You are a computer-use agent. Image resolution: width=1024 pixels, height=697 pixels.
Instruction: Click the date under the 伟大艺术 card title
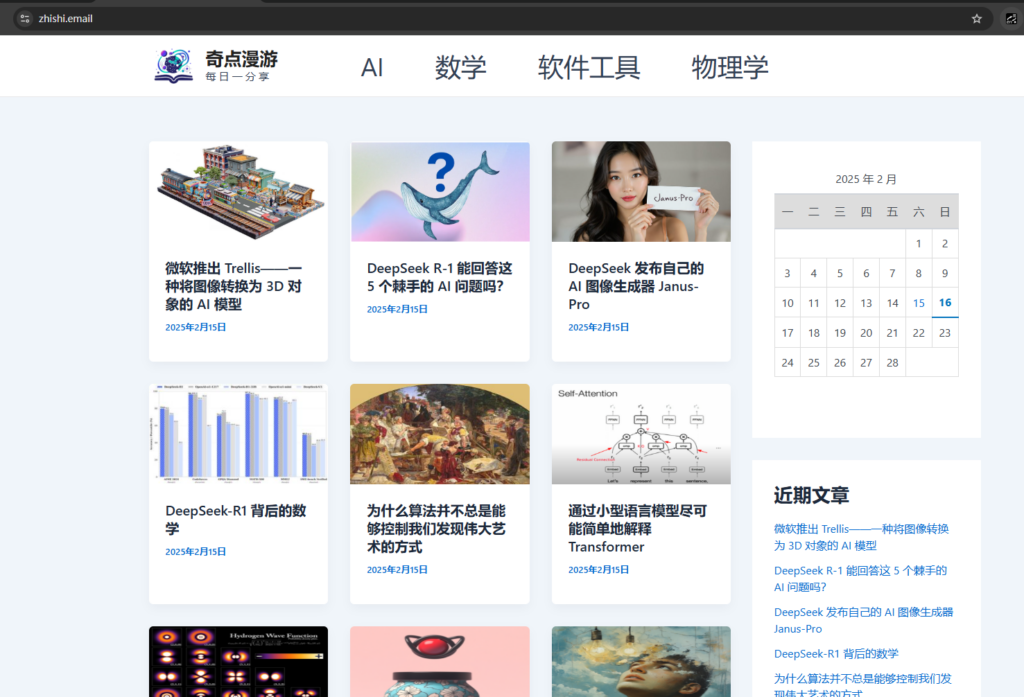pyautogui.click(x=397, y=570)
